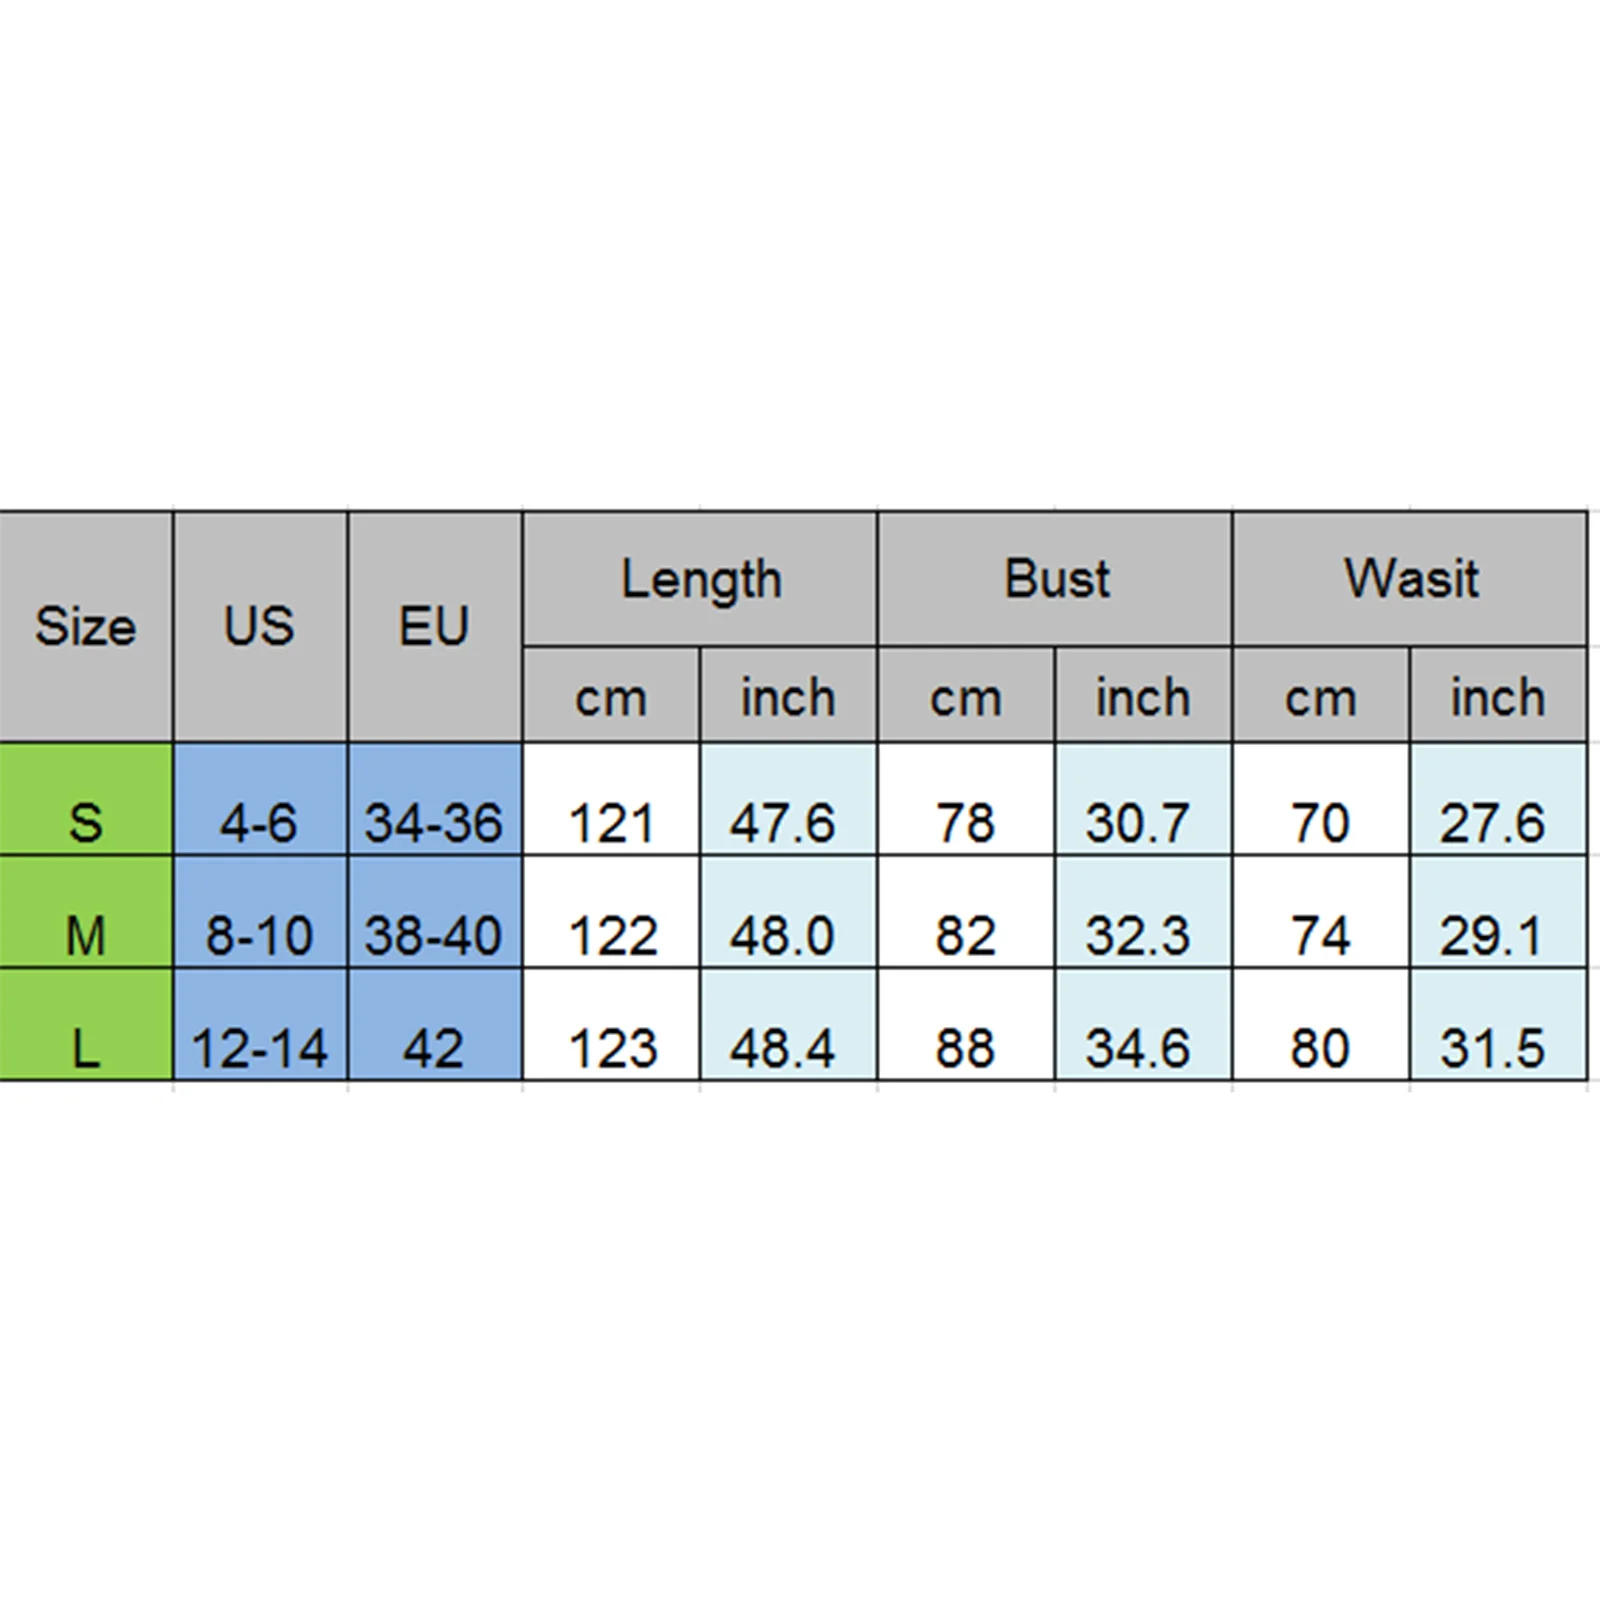Select the green S size cell

[86, 799]
